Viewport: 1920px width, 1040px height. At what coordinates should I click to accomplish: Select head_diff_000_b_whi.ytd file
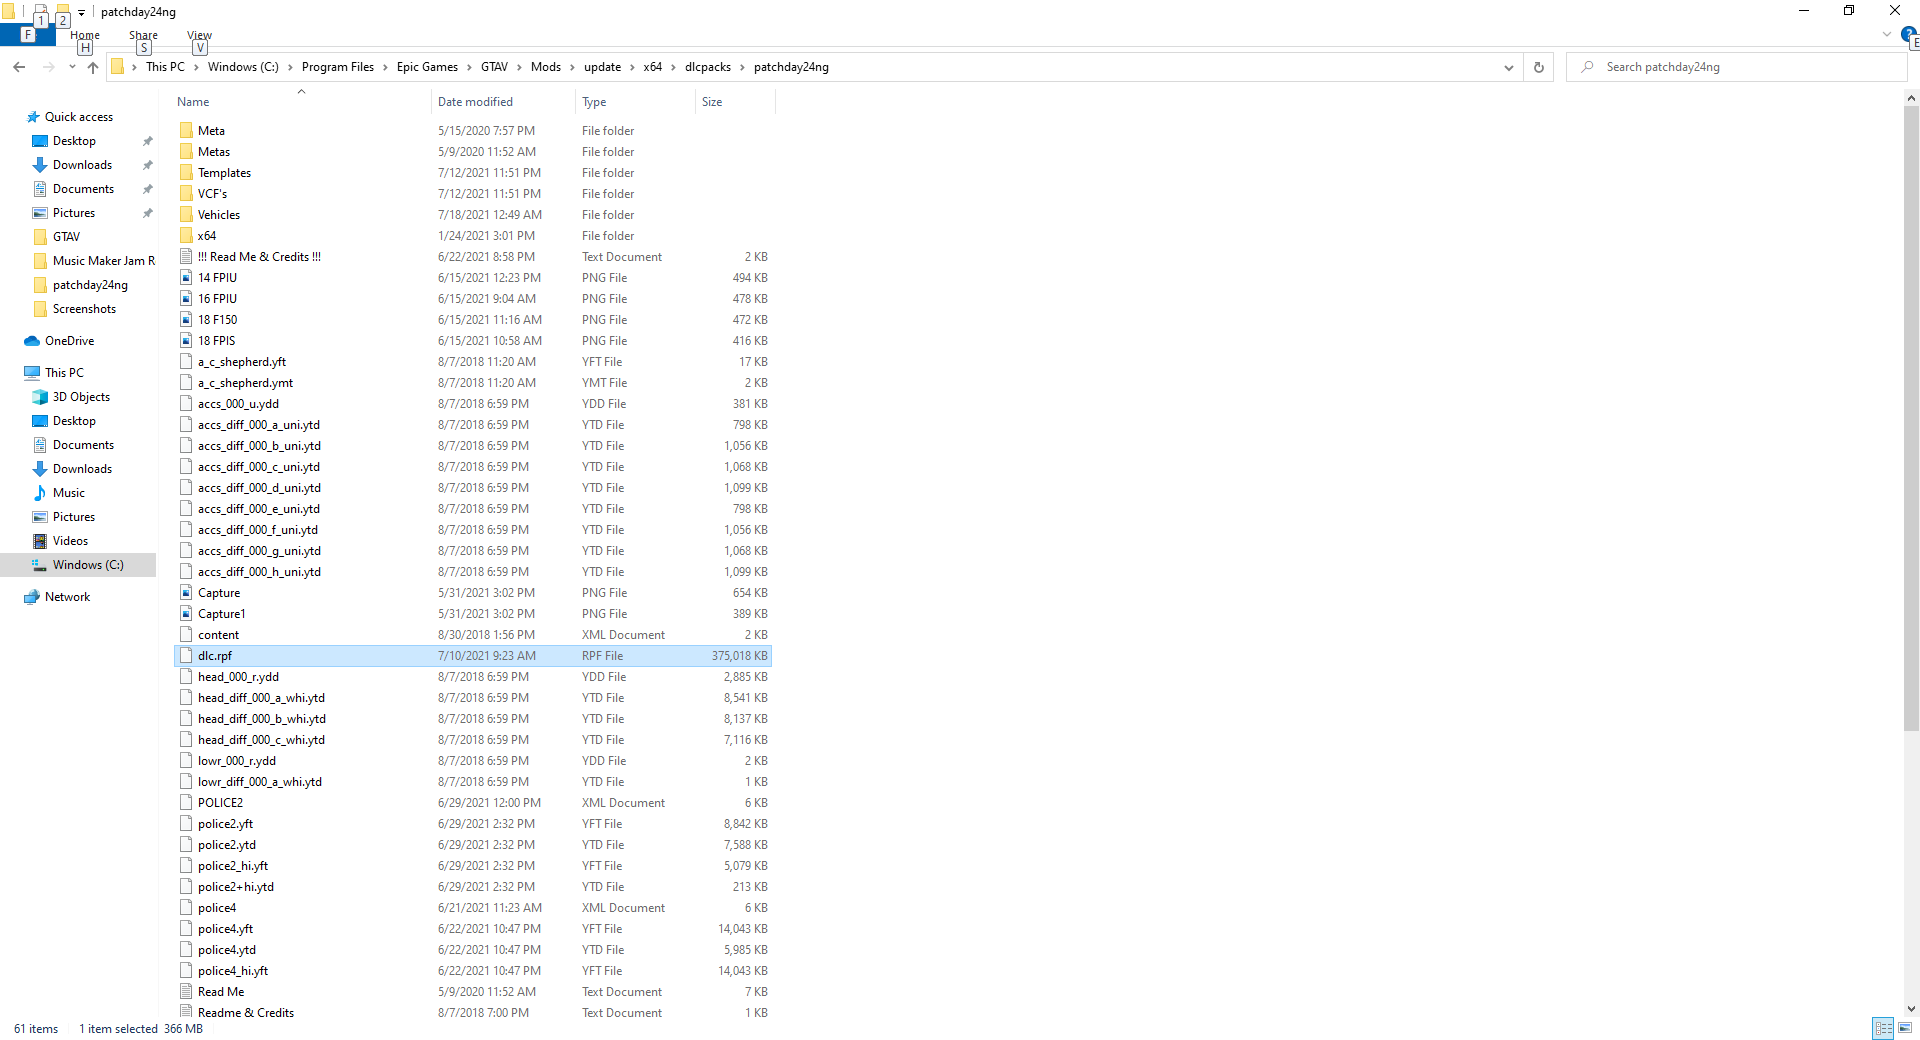coord(472,719)
